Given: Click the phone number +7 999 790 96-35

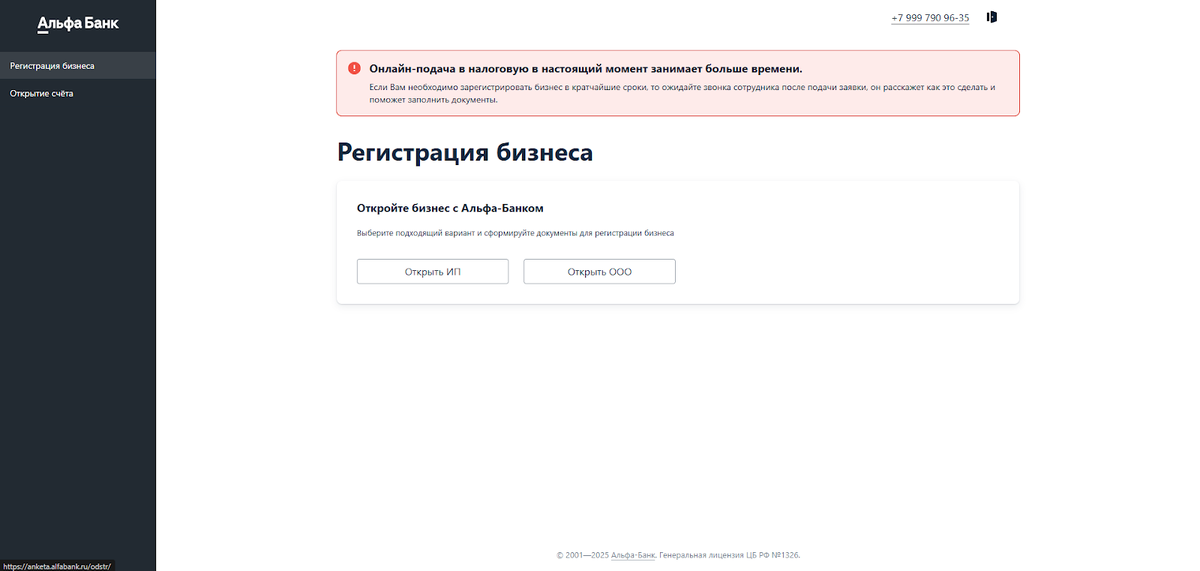Looking at the screenshot, I should [930, 18].
